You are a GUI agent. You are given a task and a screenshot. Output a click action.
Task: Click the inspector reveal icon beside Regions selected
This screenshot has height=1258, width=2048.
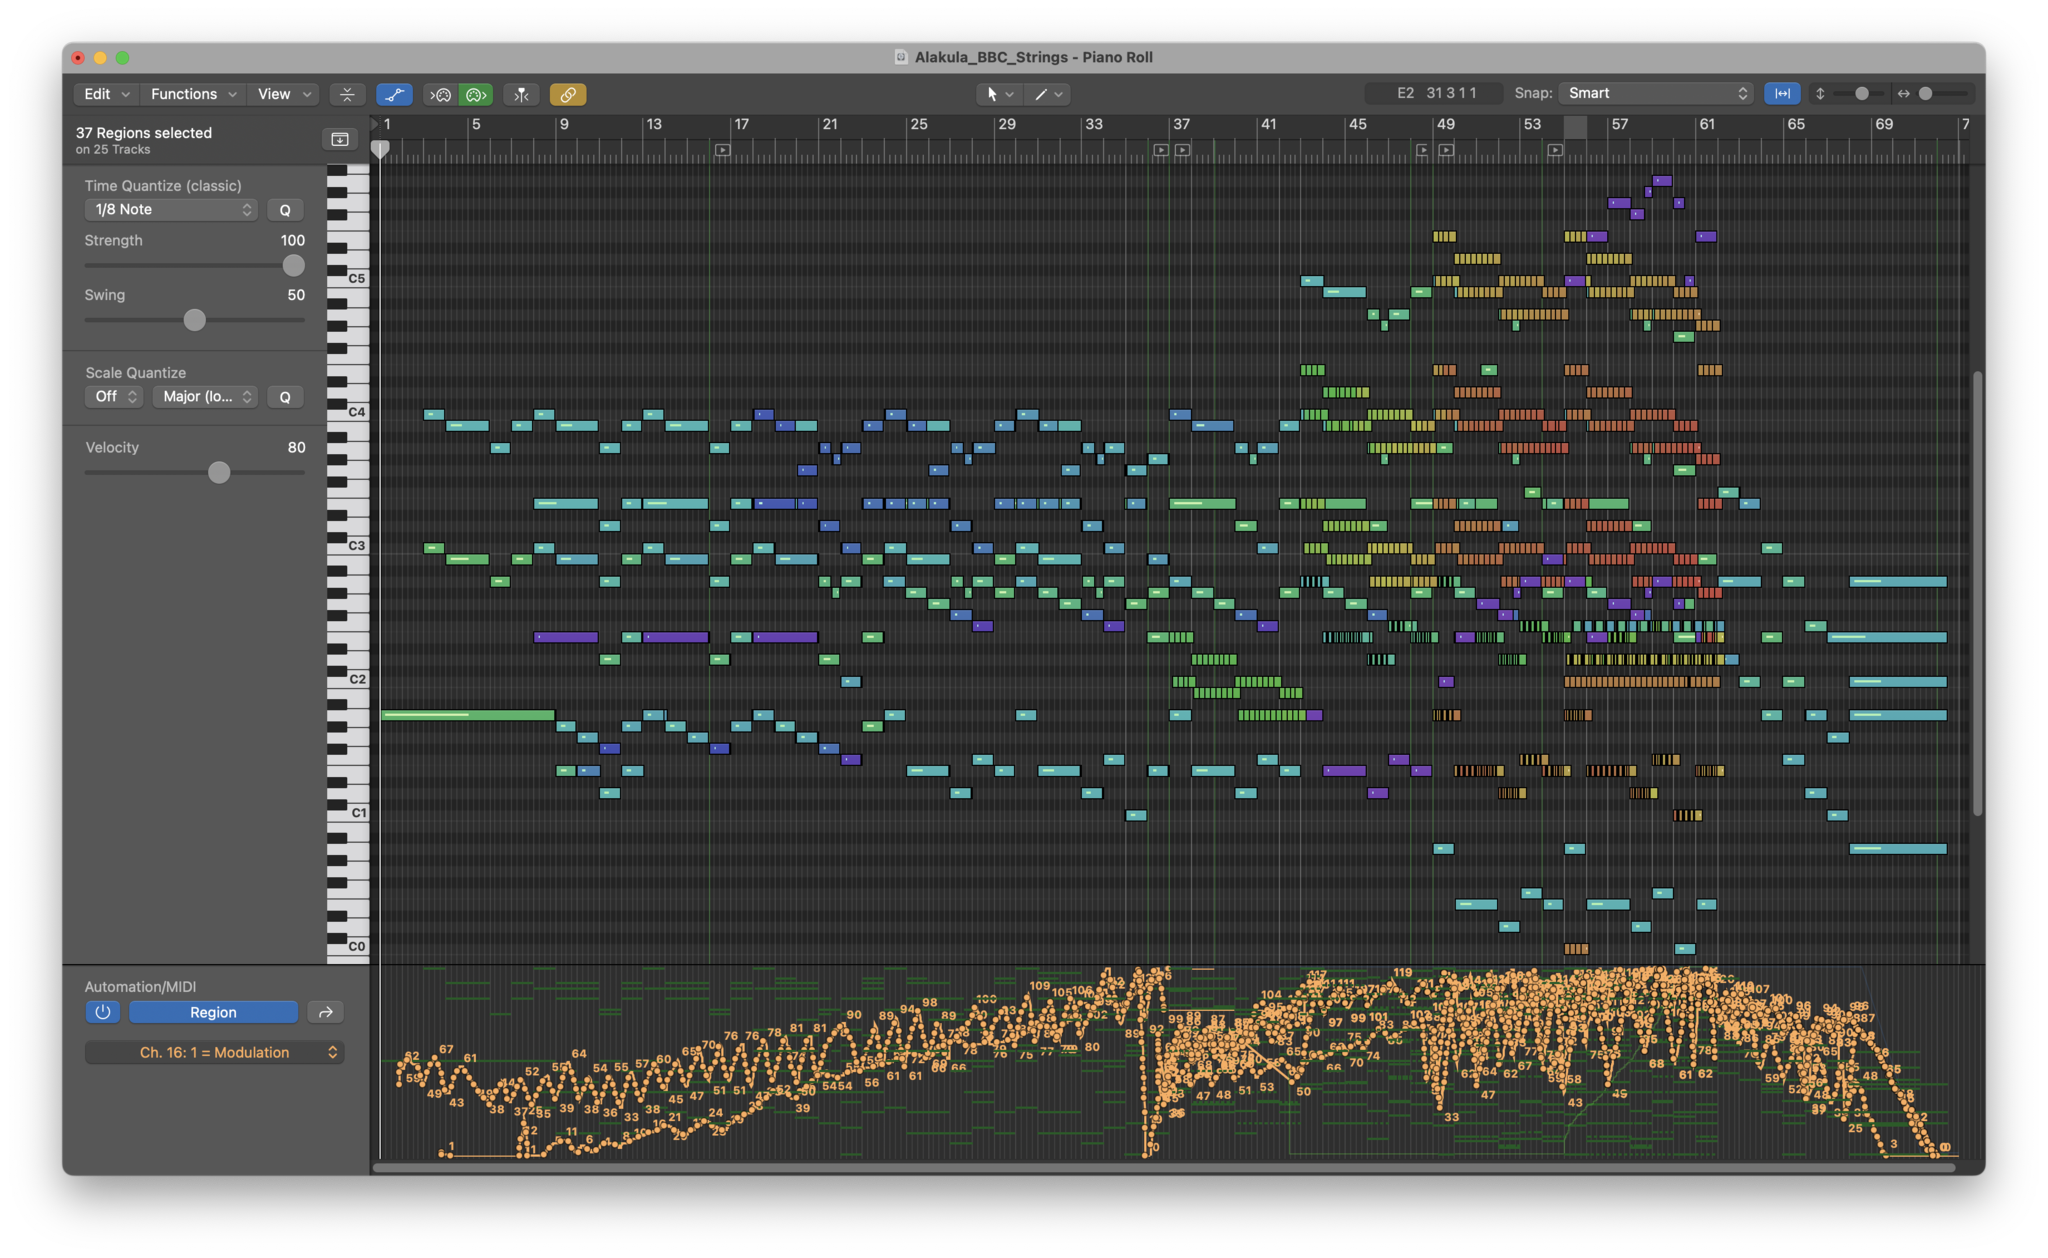point(340,139)
